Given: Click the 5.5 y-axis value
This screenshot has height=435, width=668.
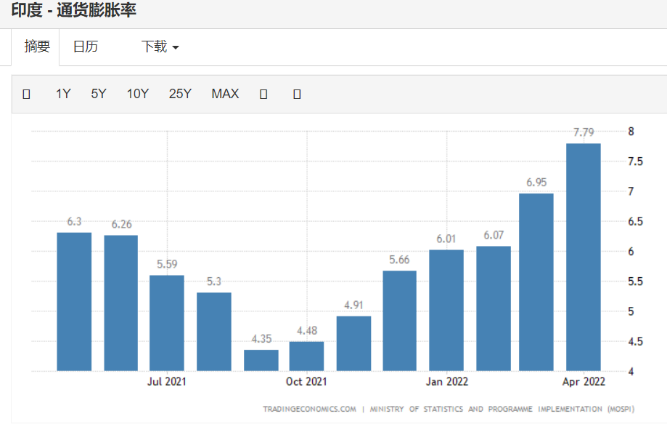Looking at the screenshot, I should (x=635, y=282).
